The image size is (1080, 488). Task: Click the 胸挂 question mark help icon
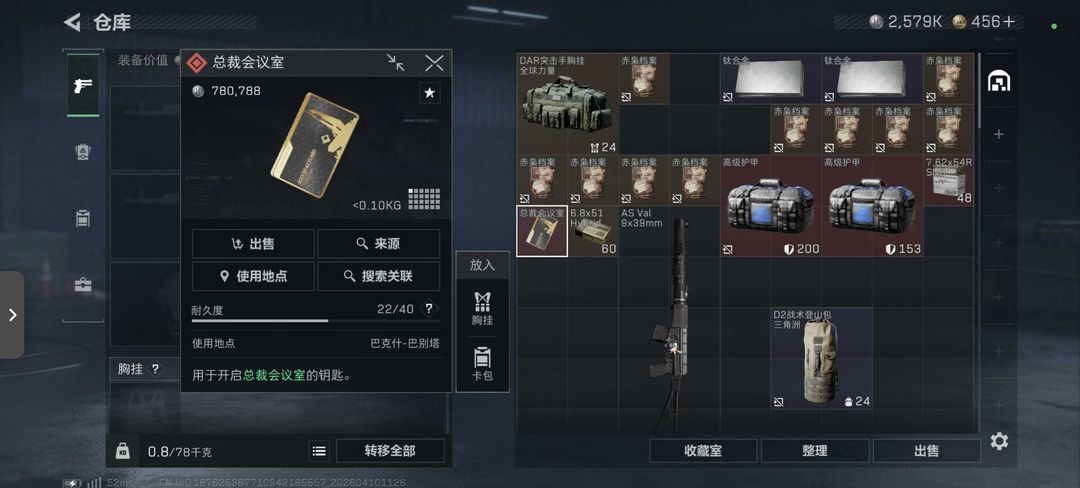[x=155, y=369]
